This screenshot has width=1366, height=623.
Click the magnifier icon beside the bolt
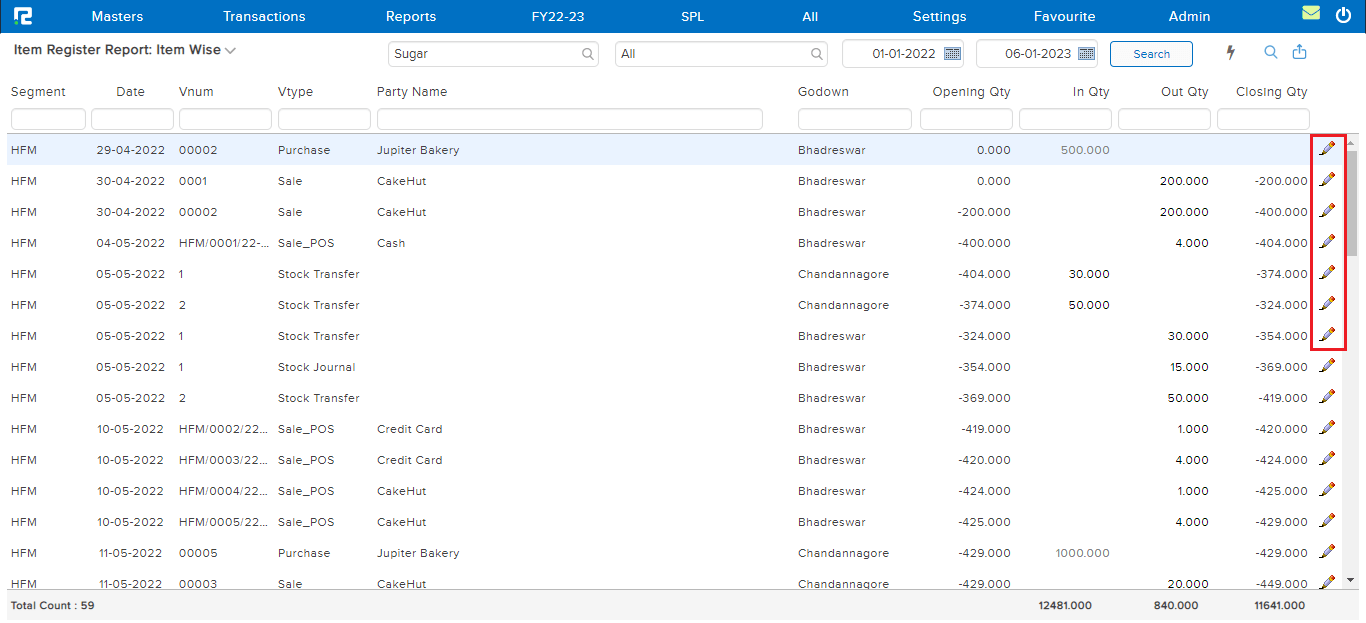click(x=1271, y=53)
